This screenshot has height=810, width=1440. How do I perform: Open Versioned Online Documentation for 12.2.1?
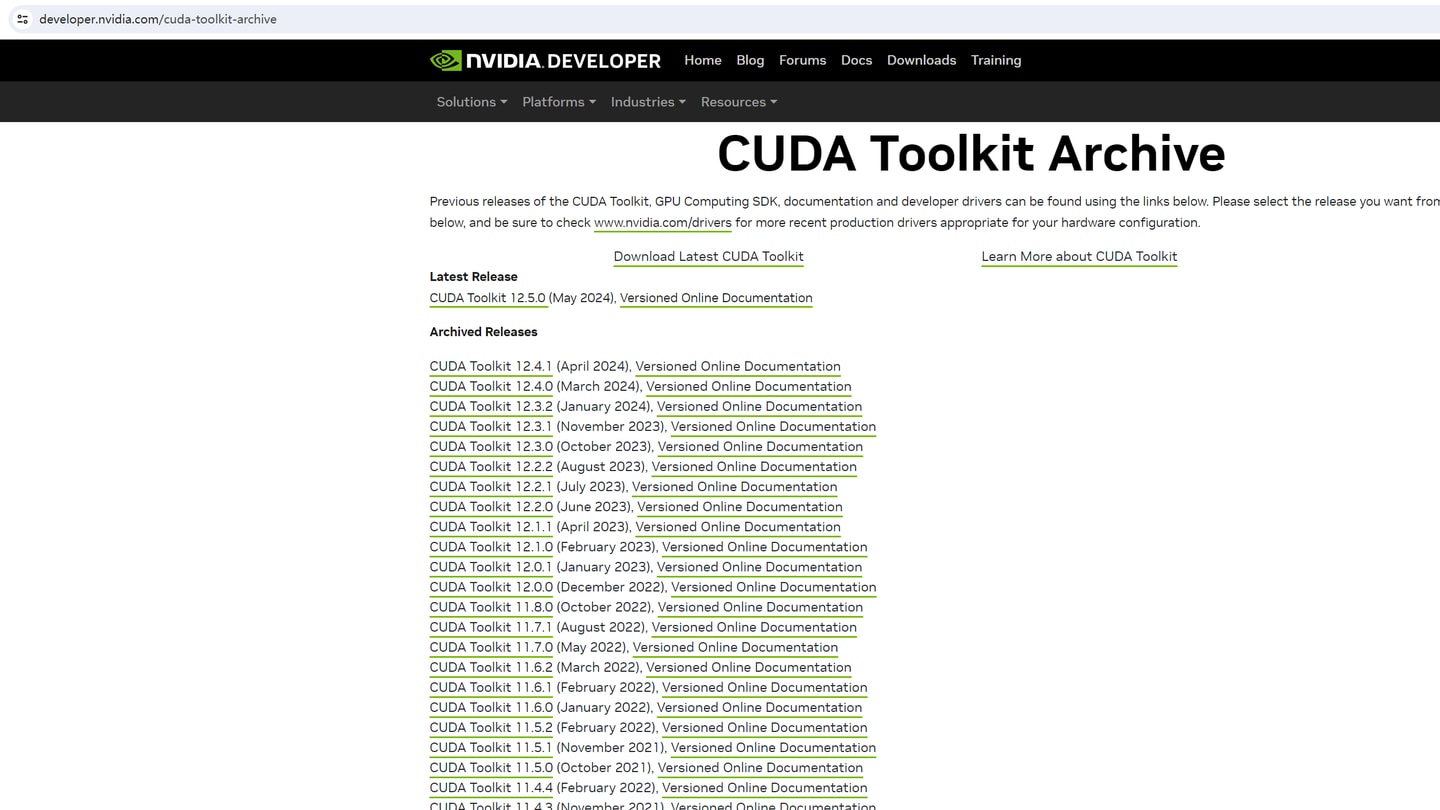[x=735, y=486]
